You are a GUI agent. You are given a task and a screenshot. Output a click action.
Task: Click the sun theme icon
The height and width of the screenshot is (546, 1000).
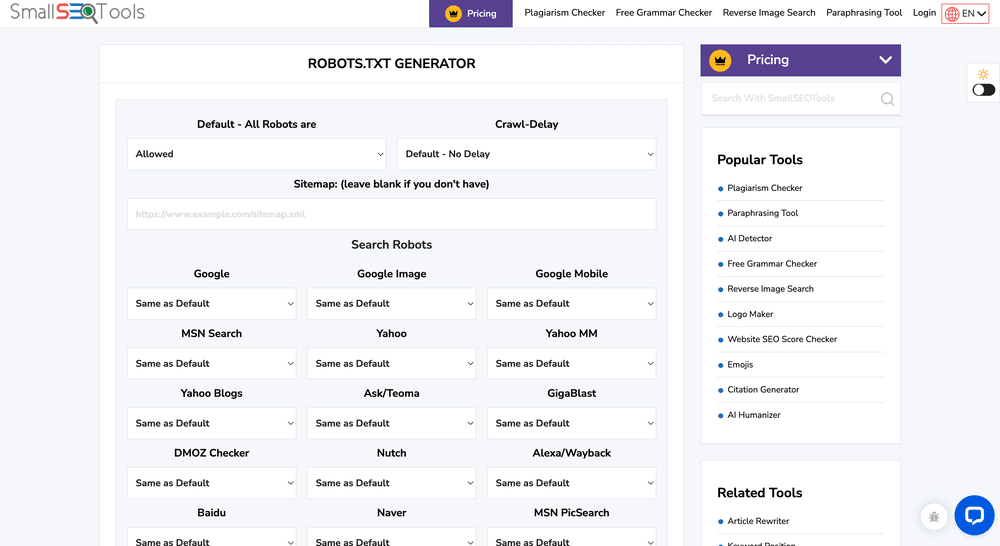[x=983, y=74]
